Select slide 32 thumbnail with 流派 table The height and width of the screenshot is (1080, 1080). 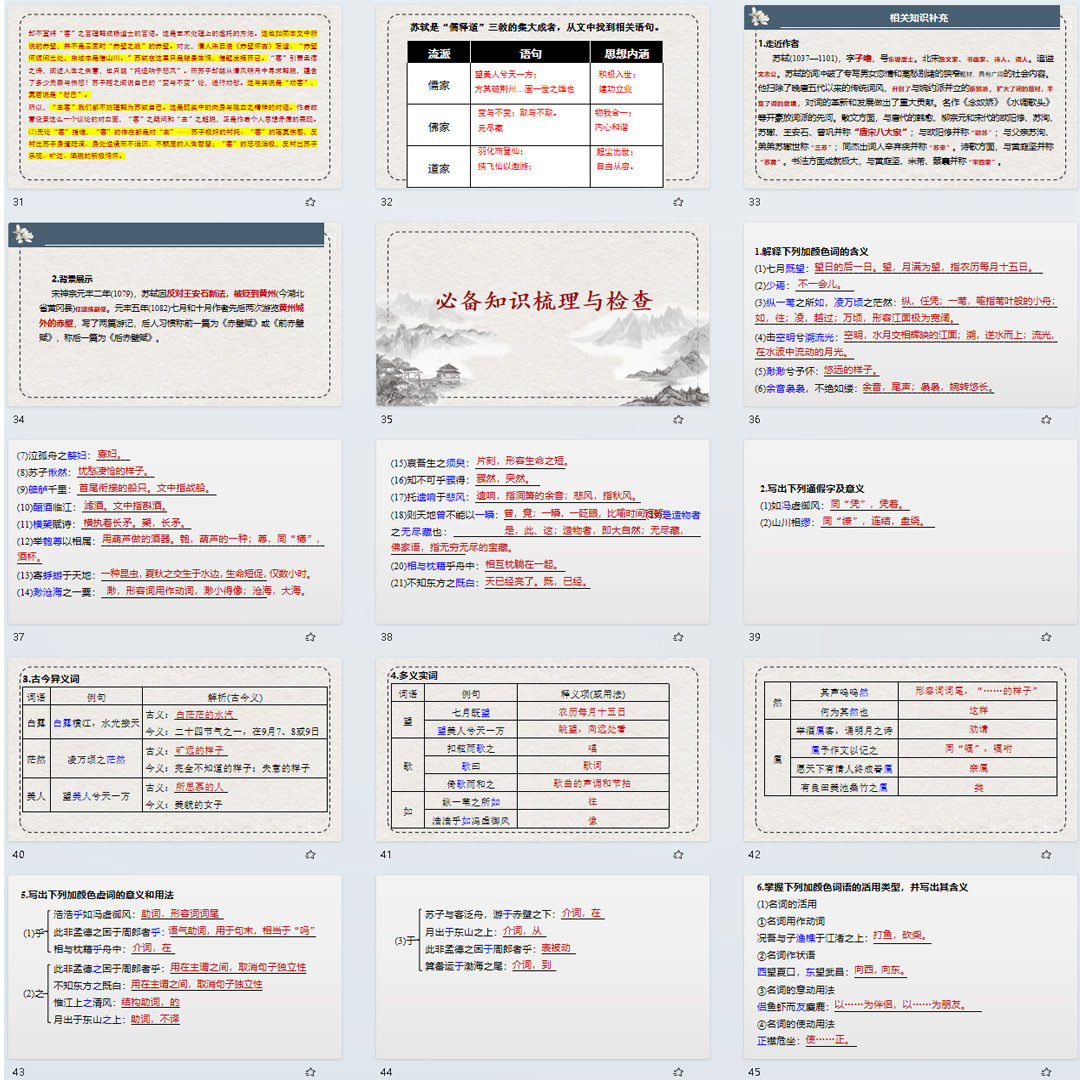point(543,97)
